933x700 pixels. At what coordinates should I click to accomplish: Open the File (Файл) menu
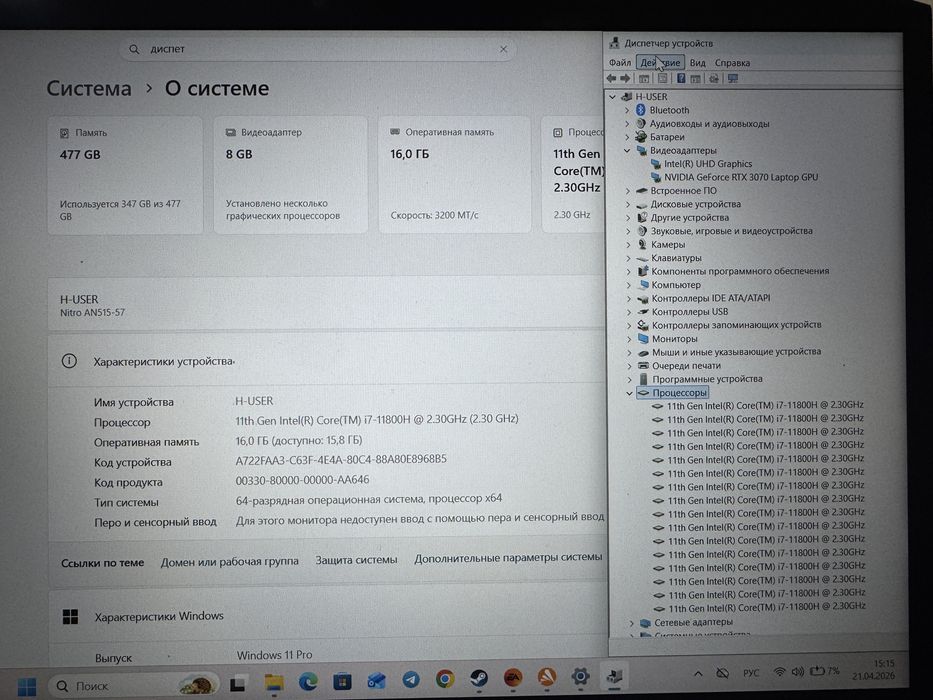click(620, 62)
